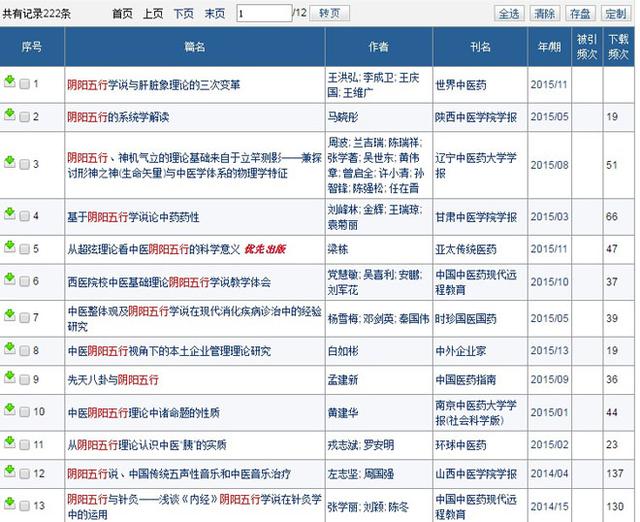Screen dimensions: 640x522
Task: Click download icon for record 7
Action: (x=9, y=315)
